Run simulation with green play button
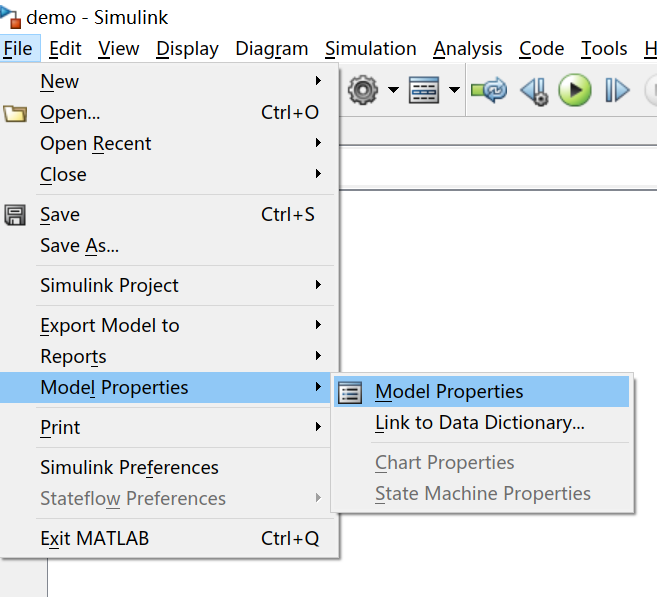This screenshot has width=657, height=597. (x=575, y=90)
